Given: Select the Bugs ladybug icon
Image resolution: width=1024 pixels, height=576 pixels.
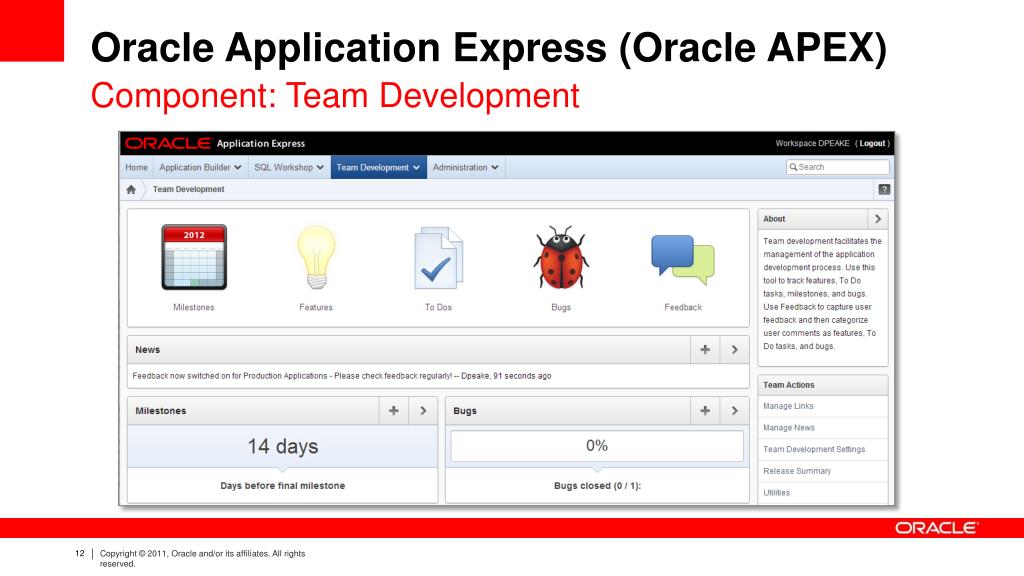Looking at the screenshot, I should click(x=561, y=258).
